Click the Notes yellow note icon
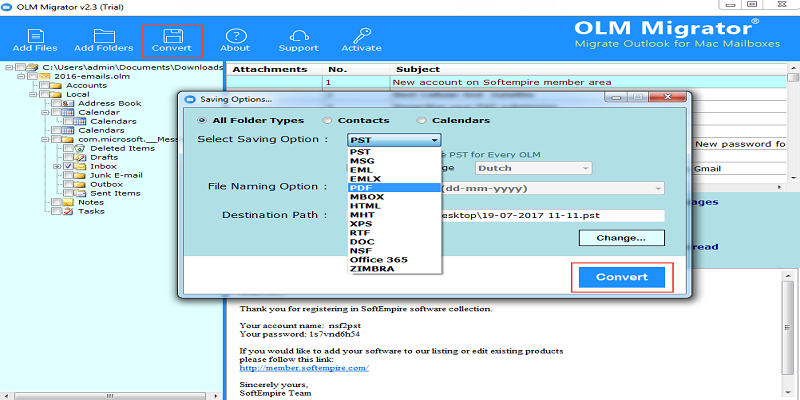 [69, 202]
